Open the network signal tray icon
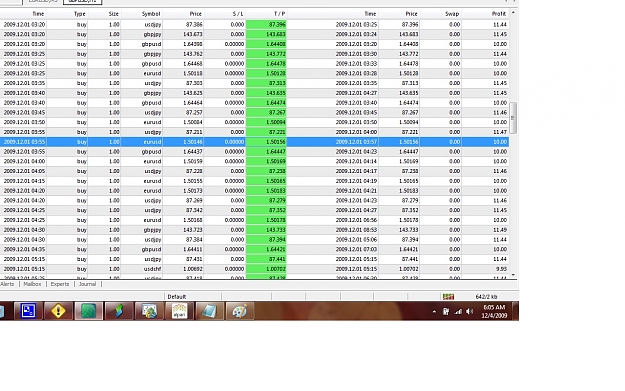625x391 pixels. point(458,312)
